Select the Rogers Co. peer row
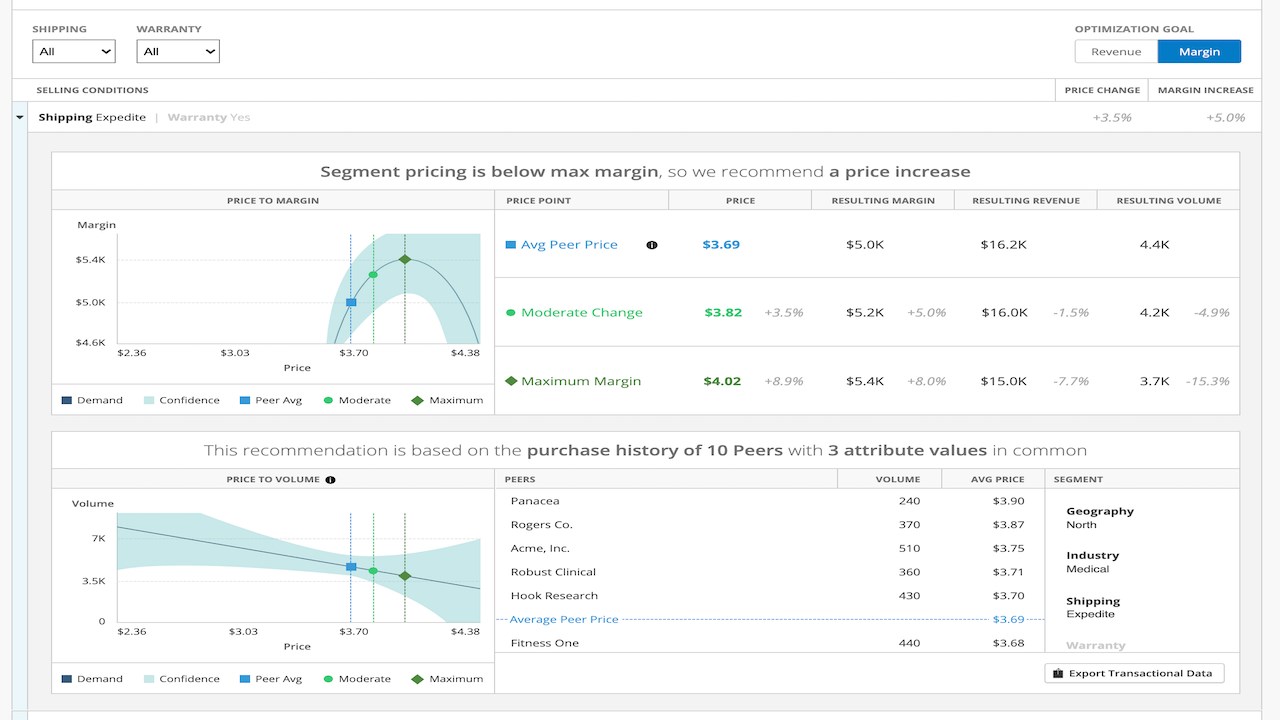This screenshot has height=720, width=1280. tap(769, 525)
